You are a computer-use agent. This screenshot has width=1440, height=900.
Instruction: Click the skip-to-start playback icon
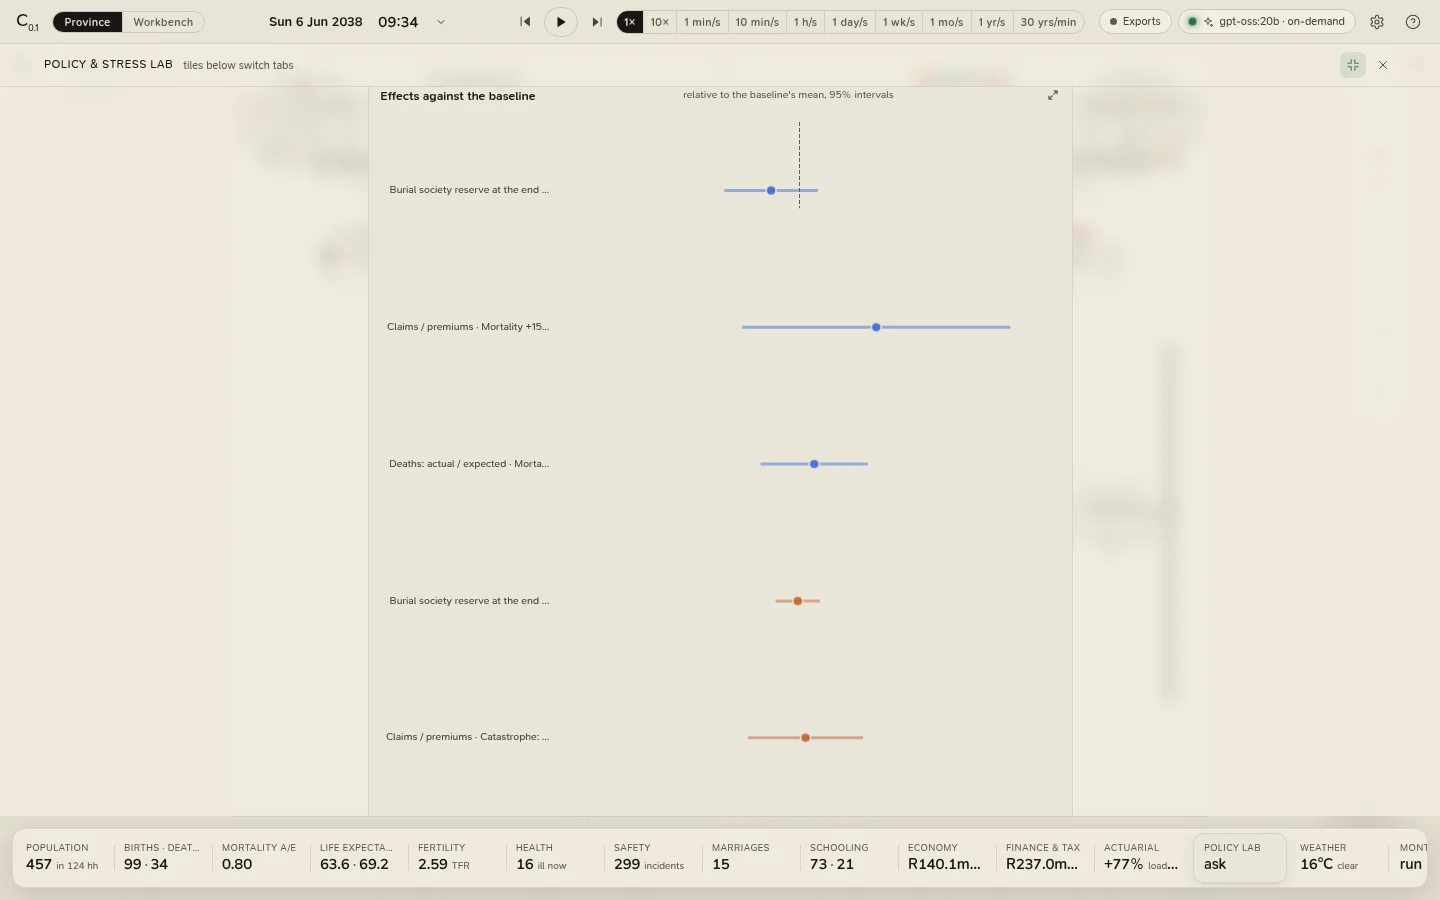pos(525,22)
